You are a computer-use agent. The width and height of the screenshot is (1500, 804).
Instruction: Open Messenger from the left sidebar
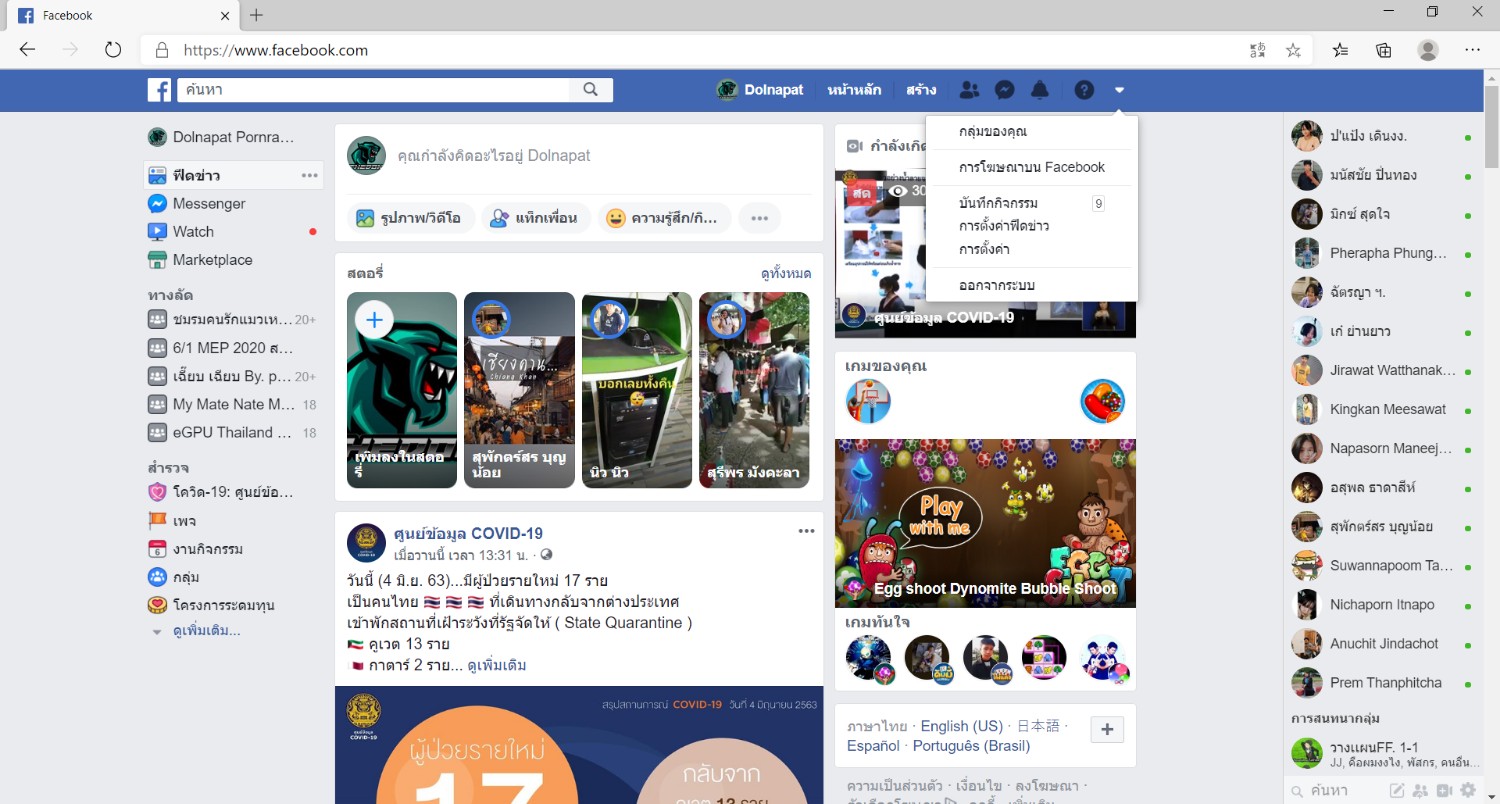[209, 203]
